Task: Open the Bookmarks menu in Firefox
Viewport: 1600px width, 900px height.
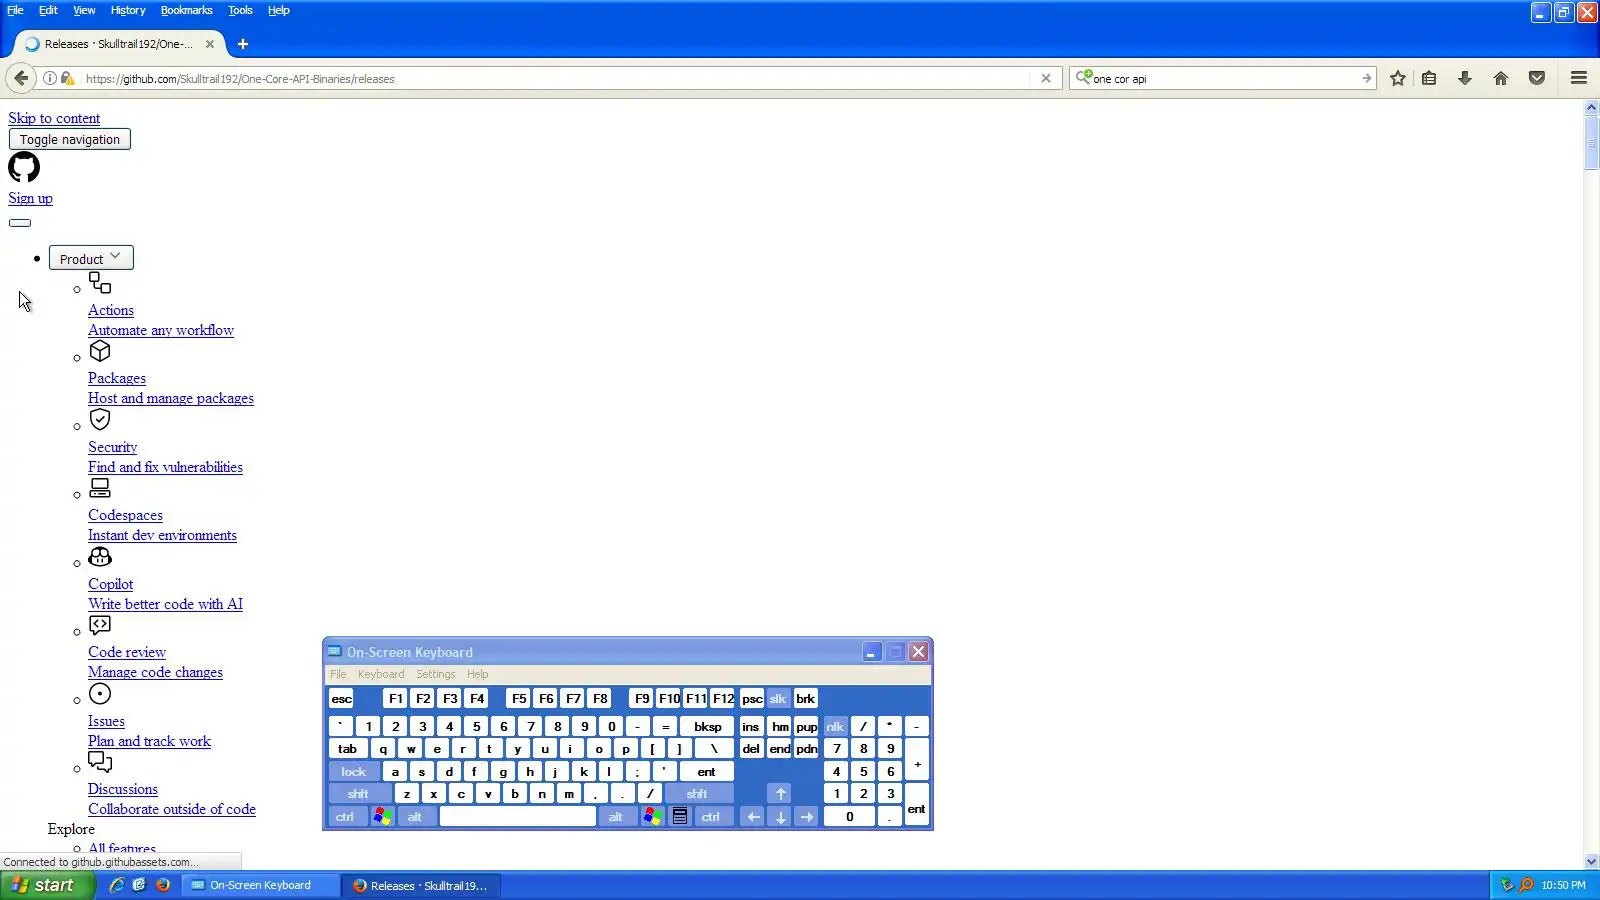Action: 187,10
